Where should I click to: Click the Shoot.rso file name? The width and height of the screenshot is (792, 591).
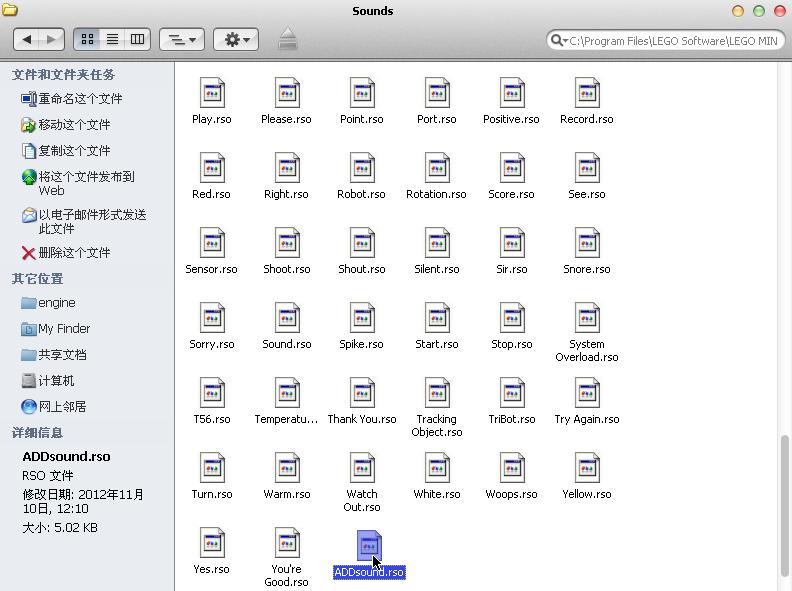point(287,269)
